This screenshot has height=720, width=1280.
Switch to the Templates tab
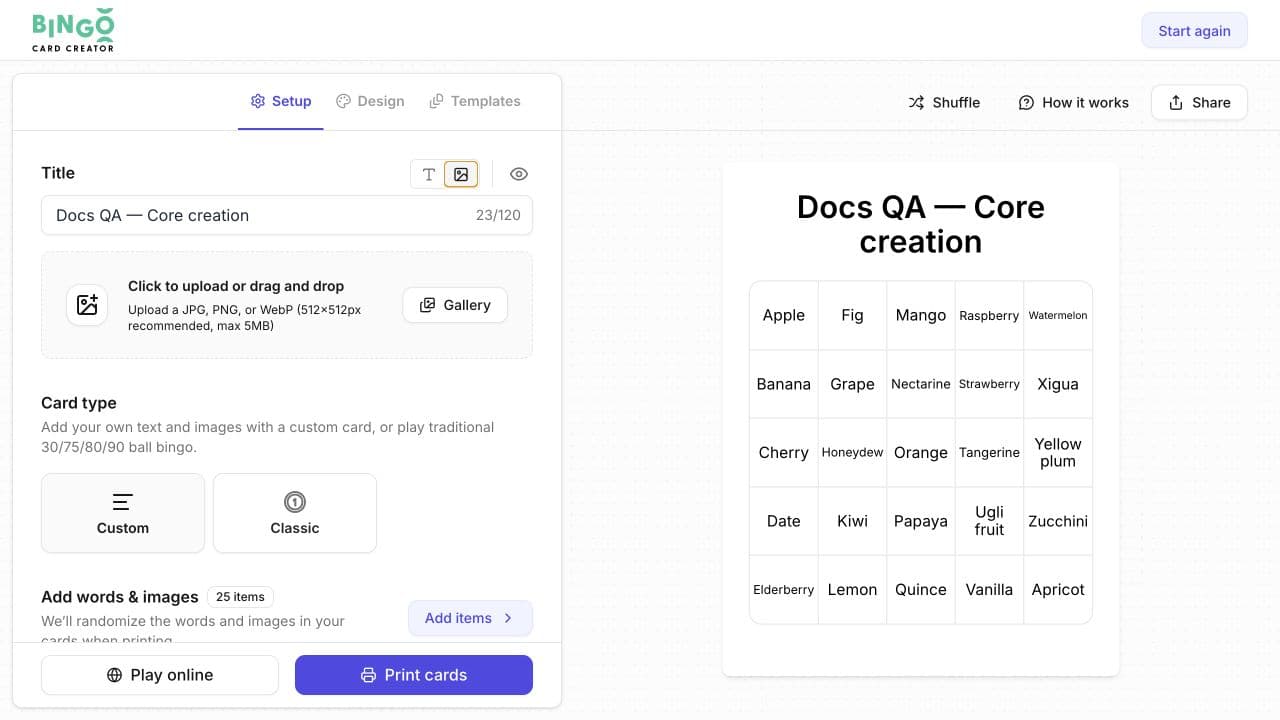(475, 101)
